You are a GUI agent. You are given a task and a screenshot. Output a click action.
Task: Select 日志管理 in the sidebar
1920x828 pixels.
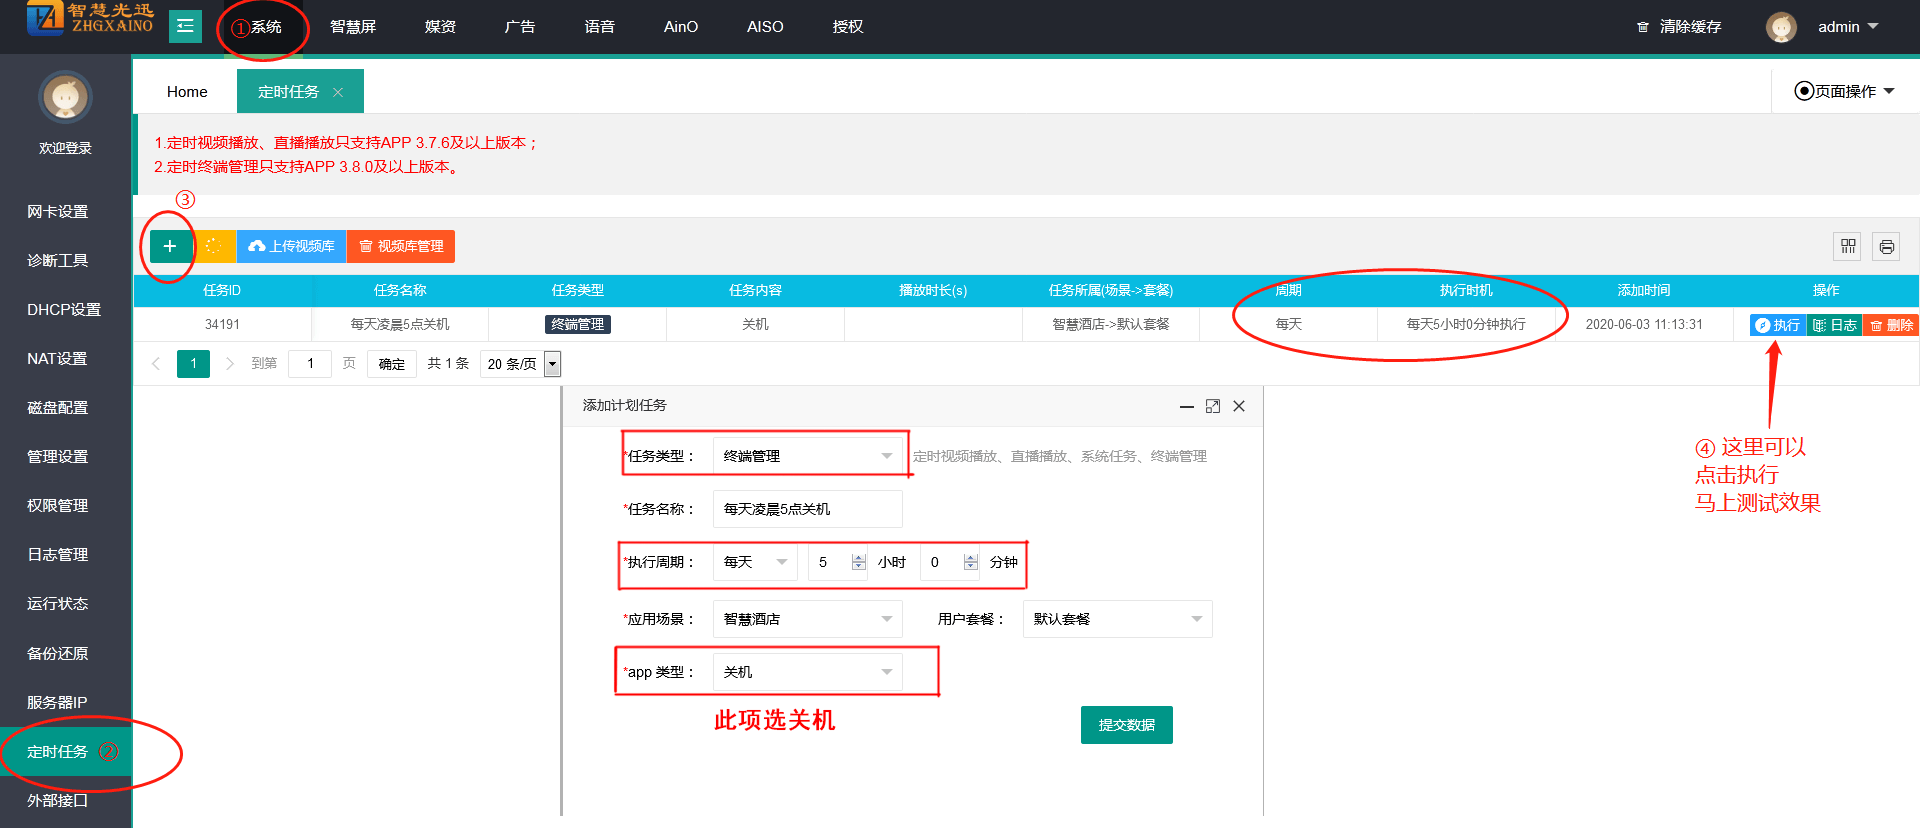pos(58,554)
